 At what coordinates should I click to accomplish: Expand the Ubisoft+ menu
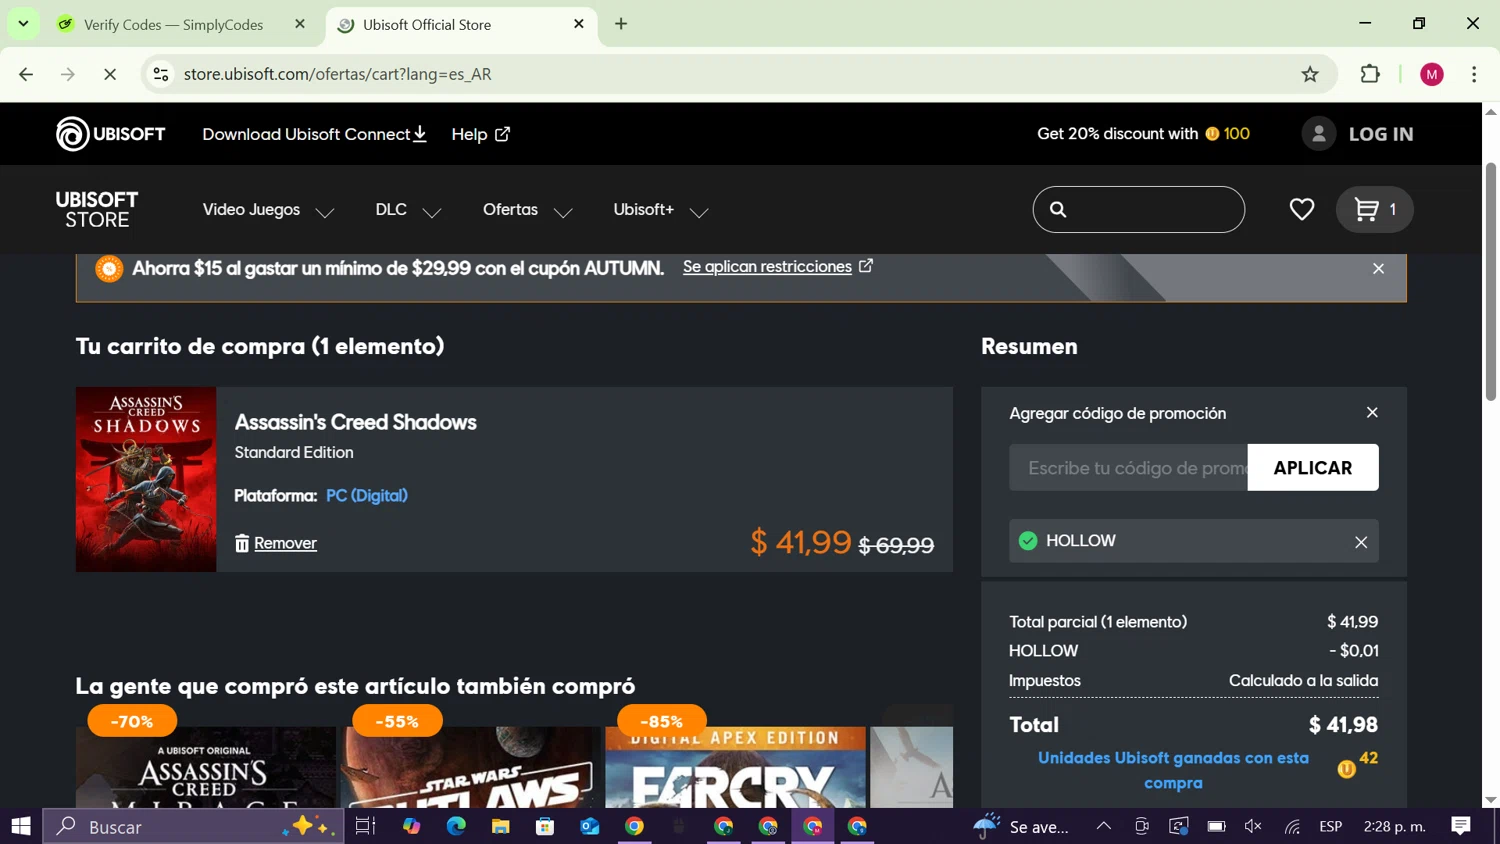click(661, 210)
